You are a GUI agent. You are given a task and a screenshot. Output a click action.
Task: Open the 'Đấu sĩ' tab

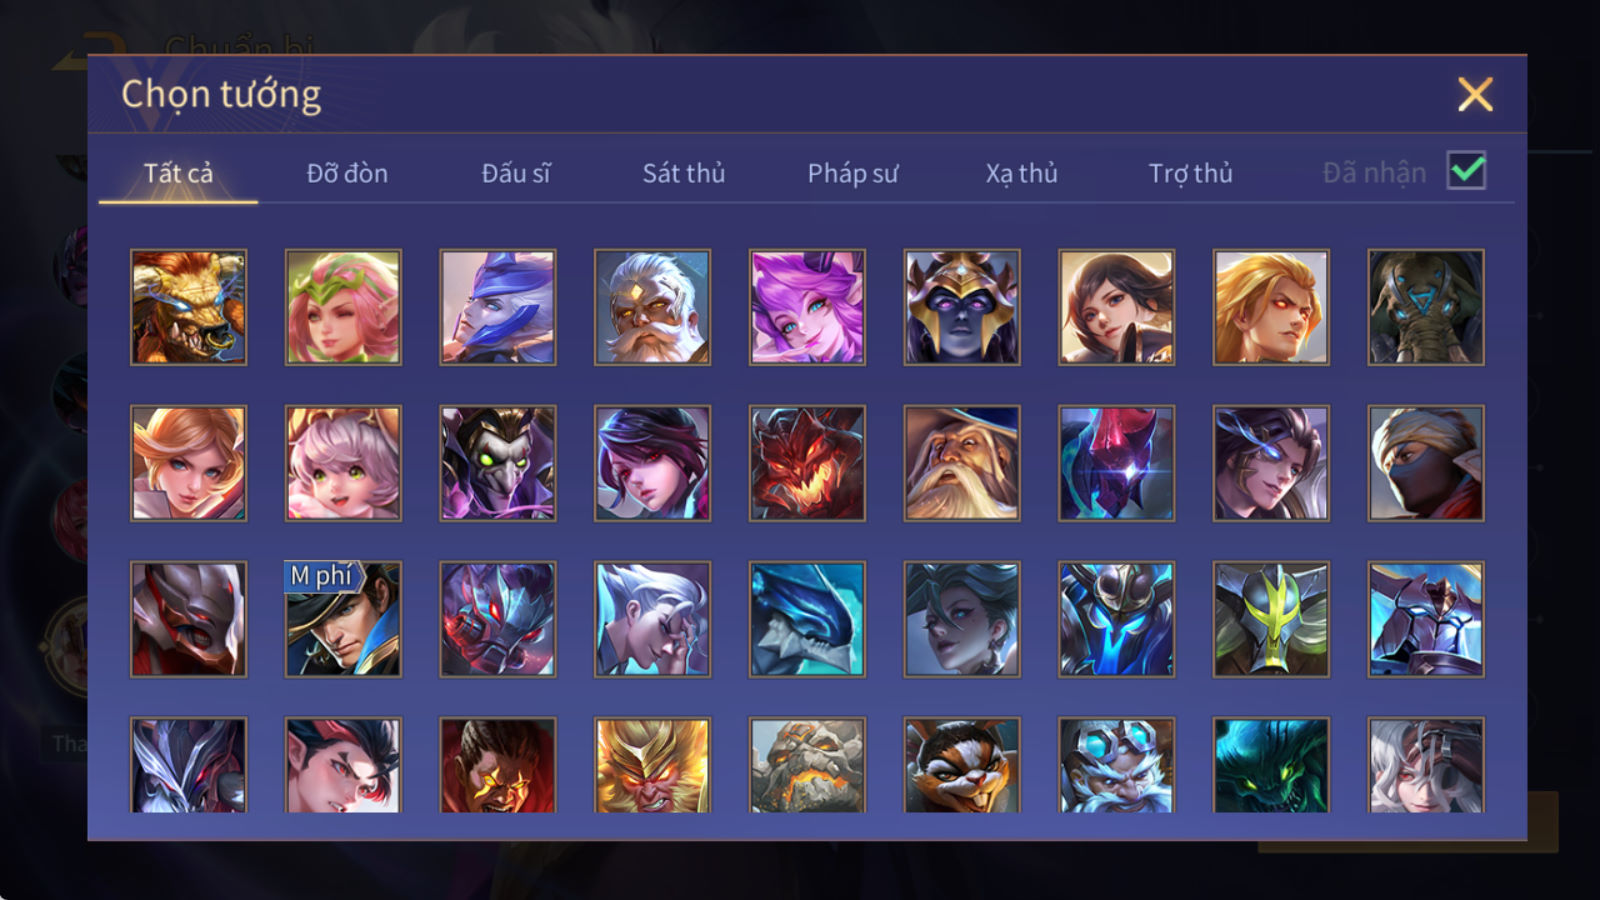tap(516, 173)
